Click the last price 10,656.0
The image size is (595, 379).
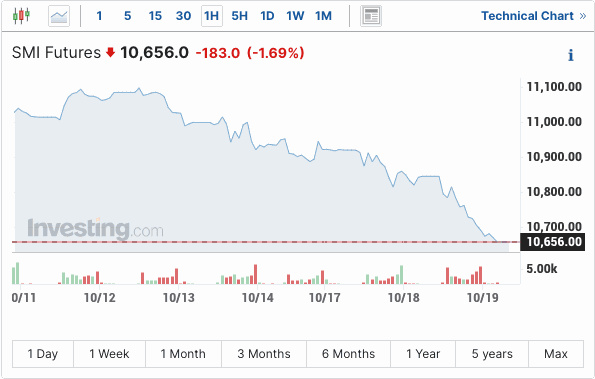pyautogui.click(x=154, y=52)
